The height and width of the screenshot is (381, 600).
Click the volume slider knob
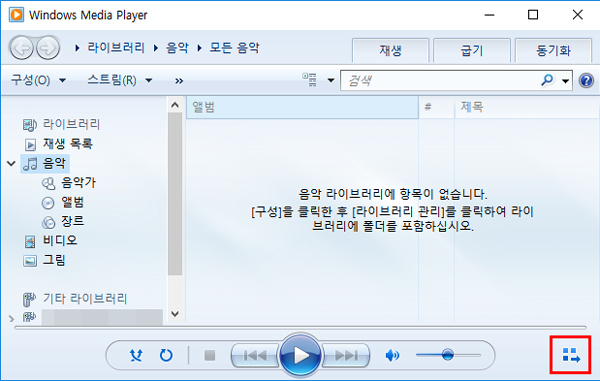[447, 355]
